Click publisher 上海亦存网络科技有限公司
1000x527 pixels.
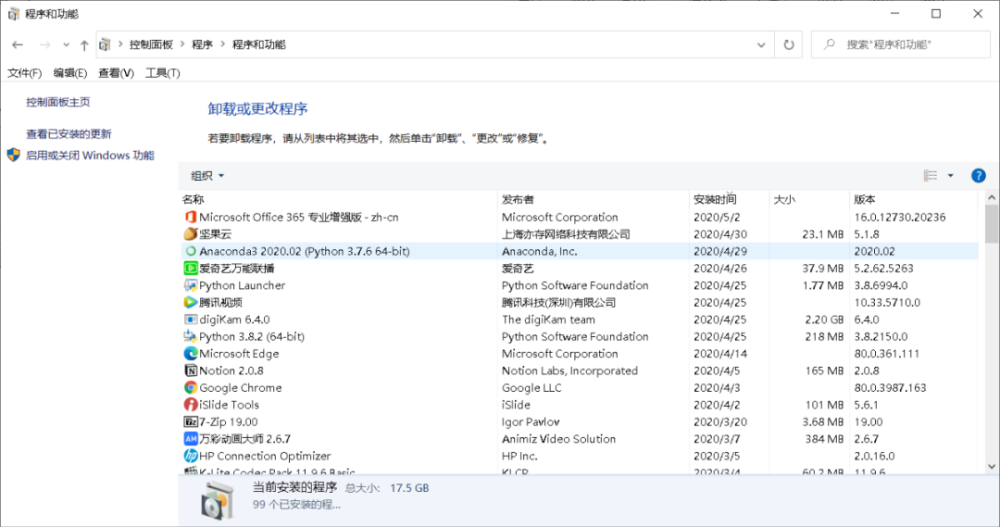(x=566, y=234)
